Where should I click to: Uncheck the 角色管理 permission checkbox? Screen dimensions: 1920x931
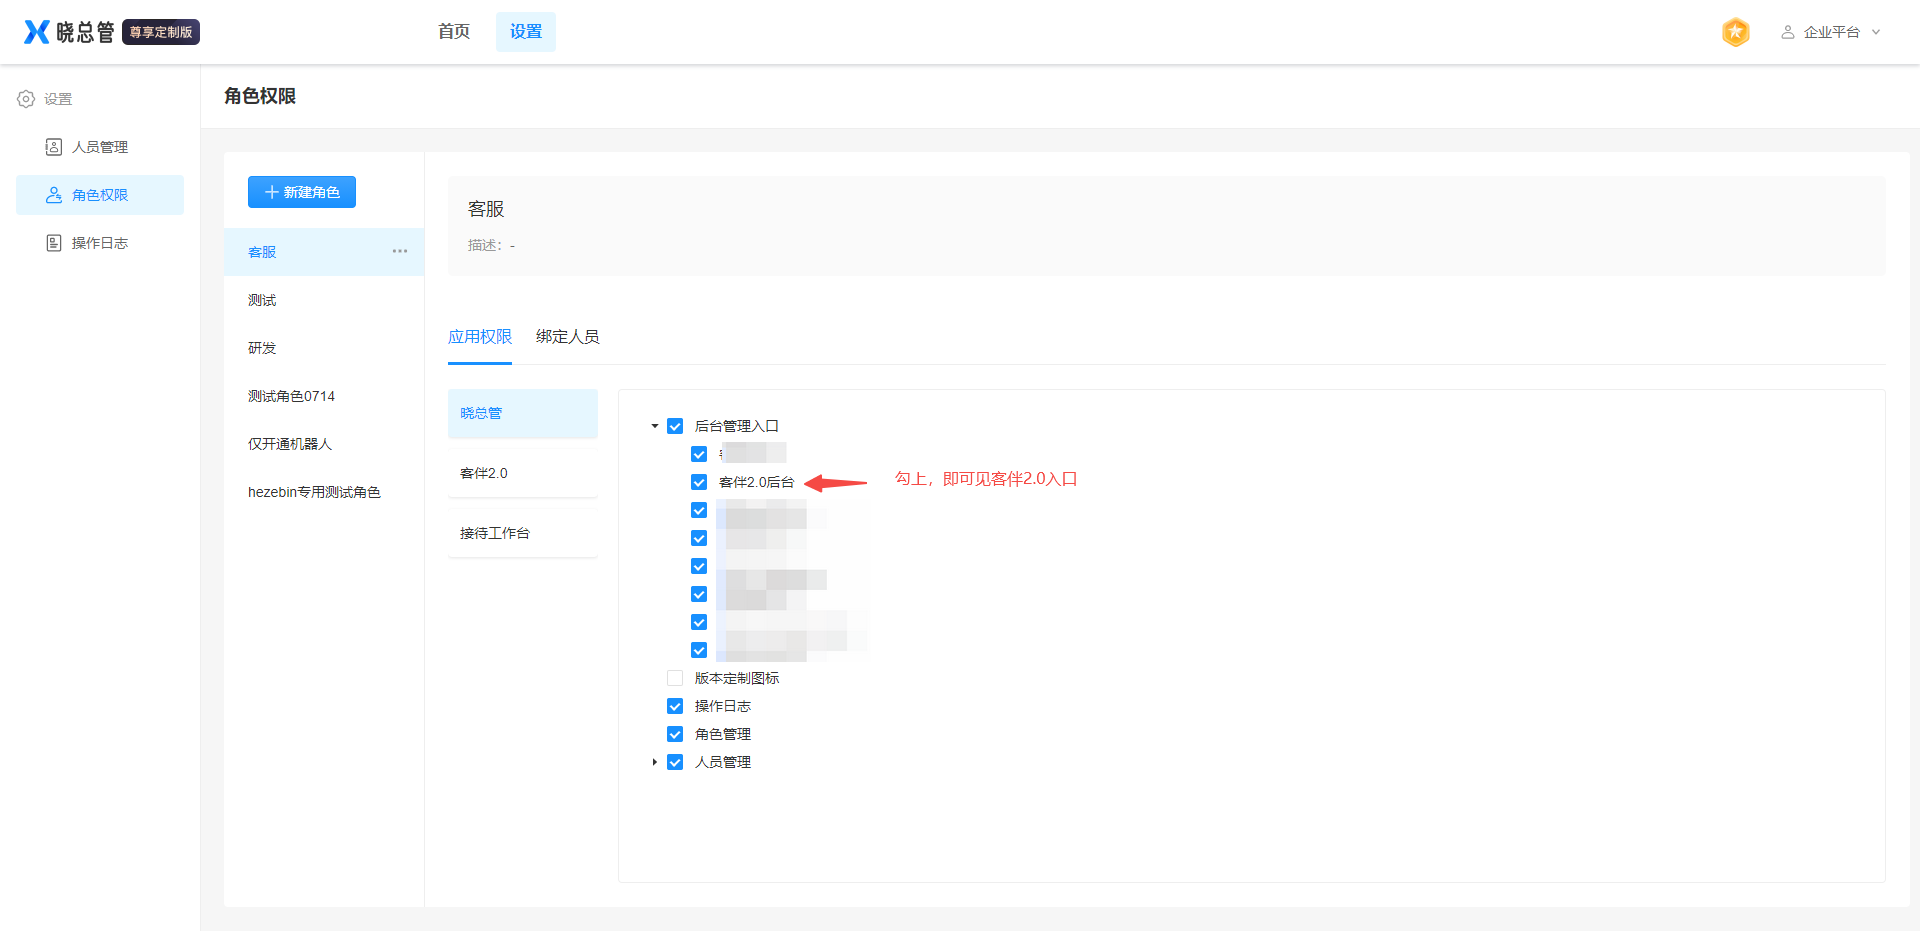(x=675, y=734)
